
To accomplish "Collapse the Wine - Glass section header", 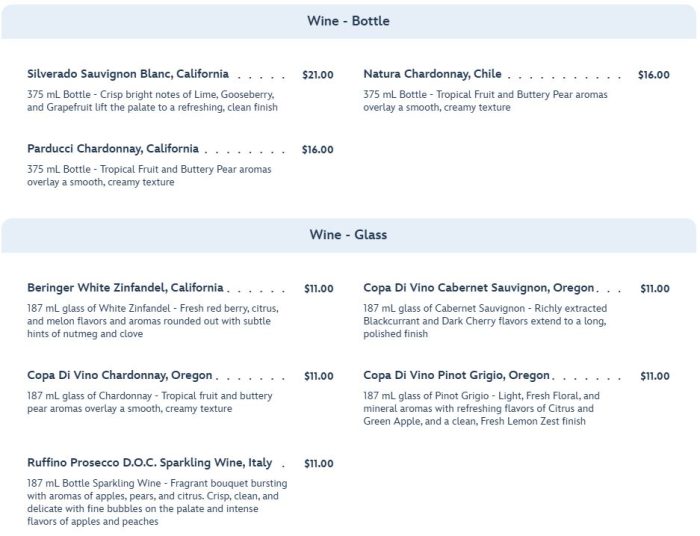I will (348, 236).
